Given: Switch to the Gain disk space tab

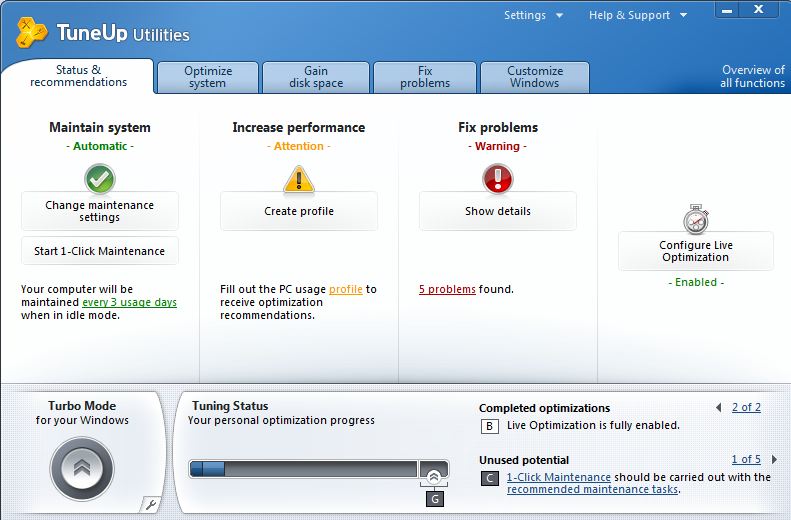Looking at the screenshot, I should [316, 77].
